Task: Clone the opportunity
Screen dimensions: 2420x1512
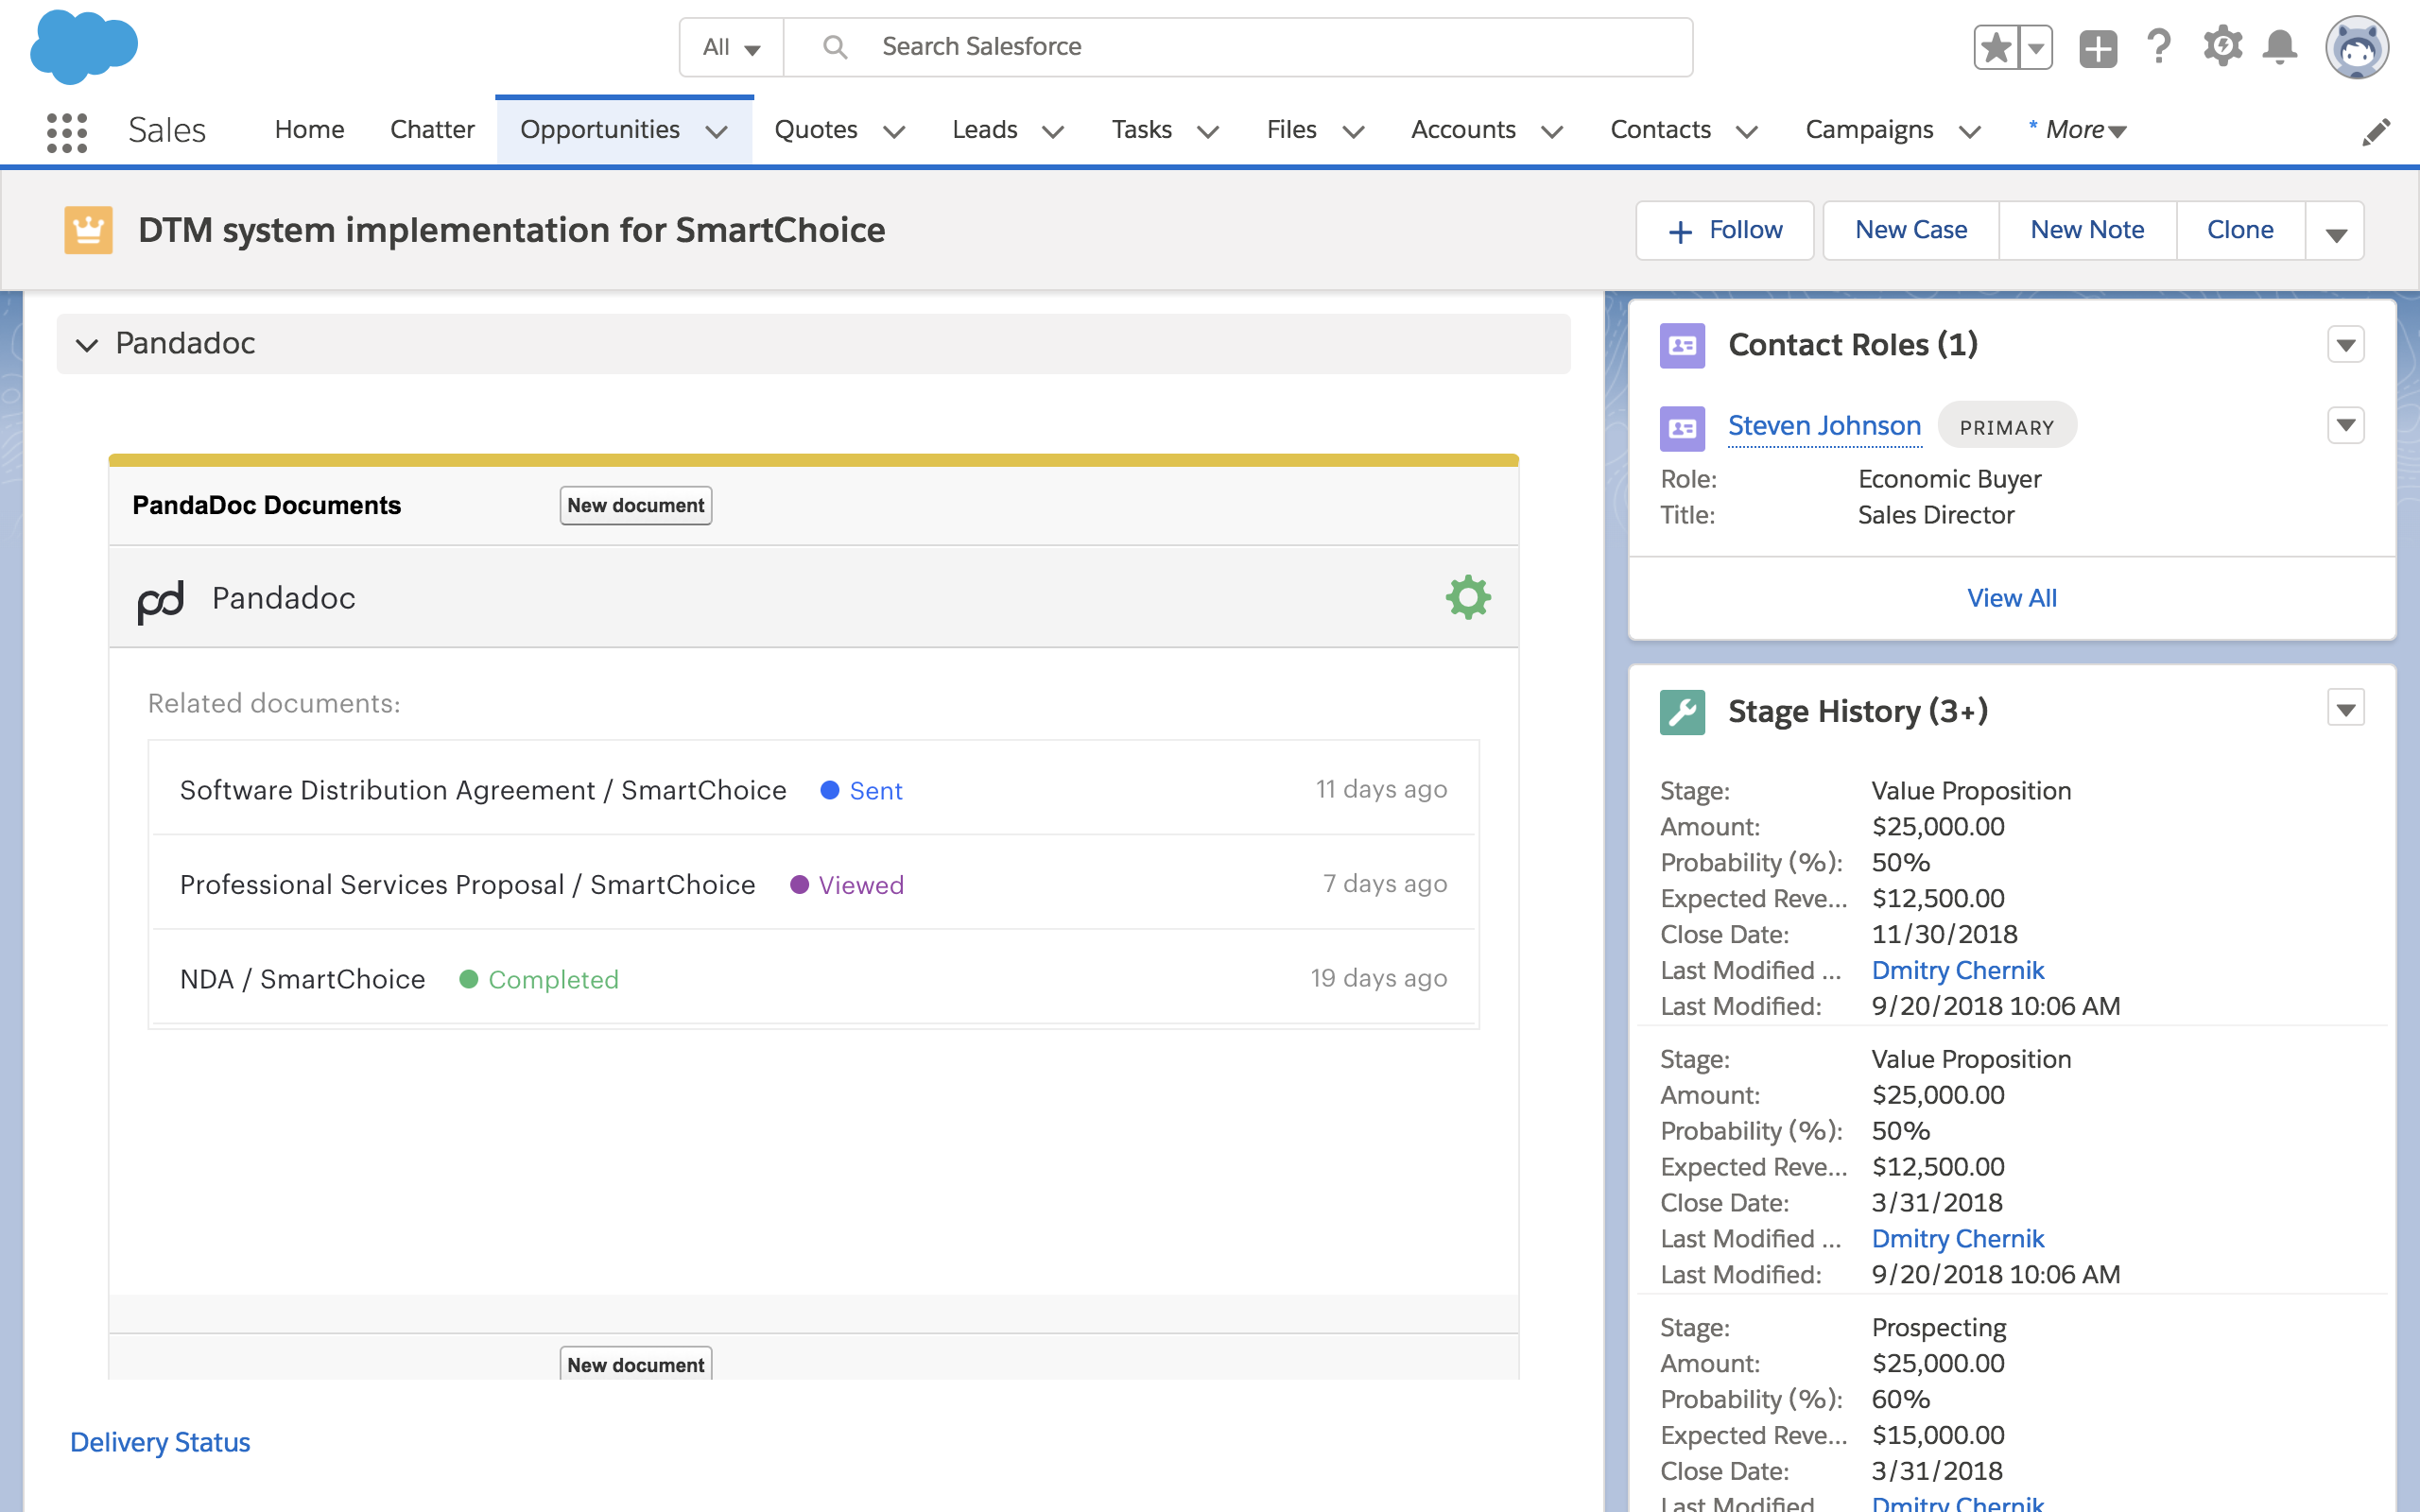Action: coord(2240,231)
